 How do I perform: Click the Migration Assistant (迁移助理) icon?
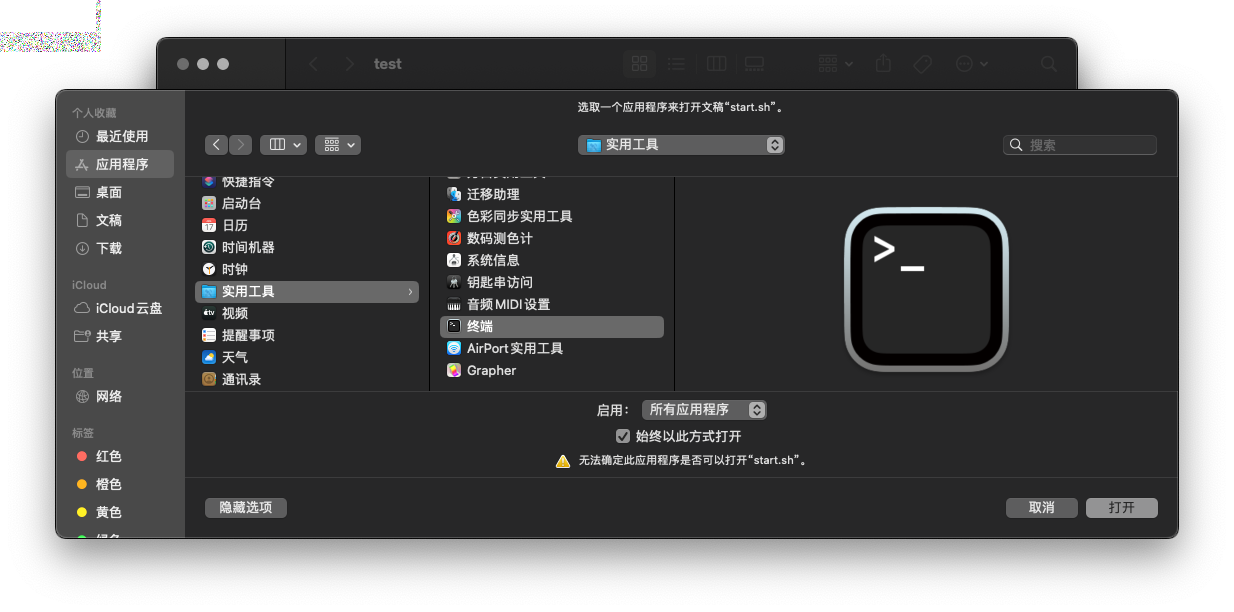(x=454, y=194)
